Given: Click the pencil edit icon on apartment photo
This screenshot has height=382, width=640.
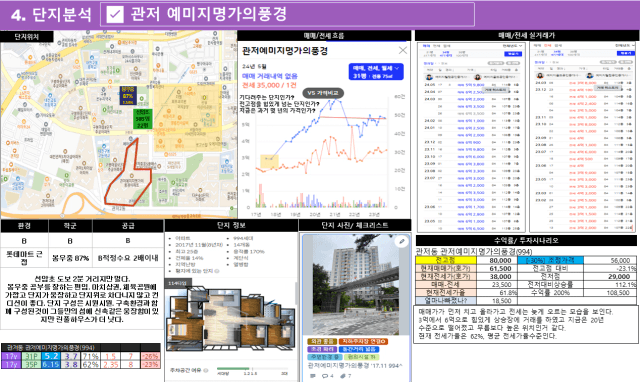Looking at the screenshot, I should tap(402, 242).
